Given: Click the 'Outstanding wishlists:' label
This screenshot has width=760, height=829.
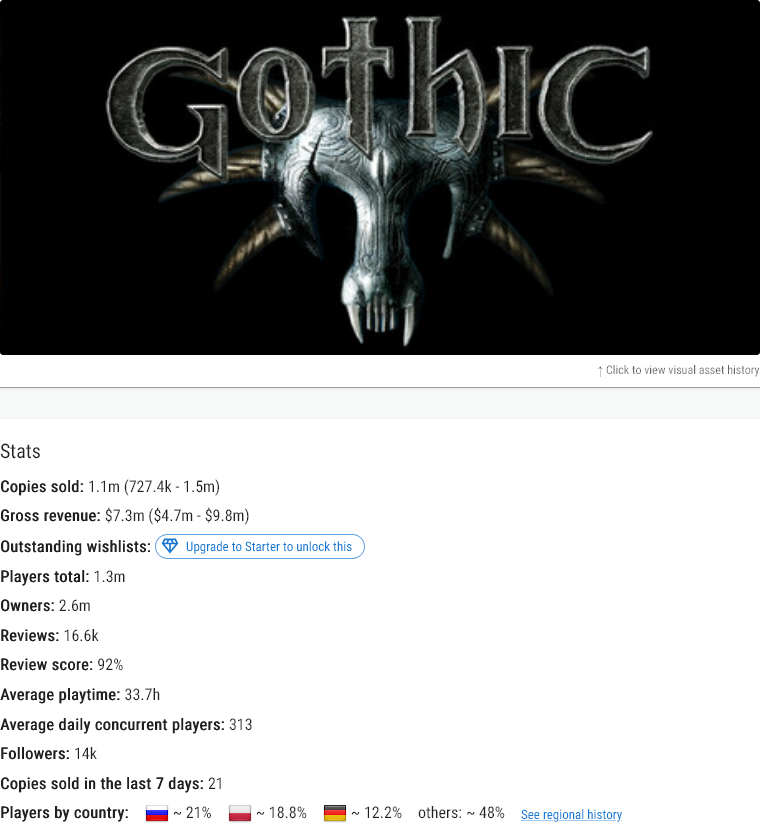Looking at the screenshot, I should click(76, 546).
